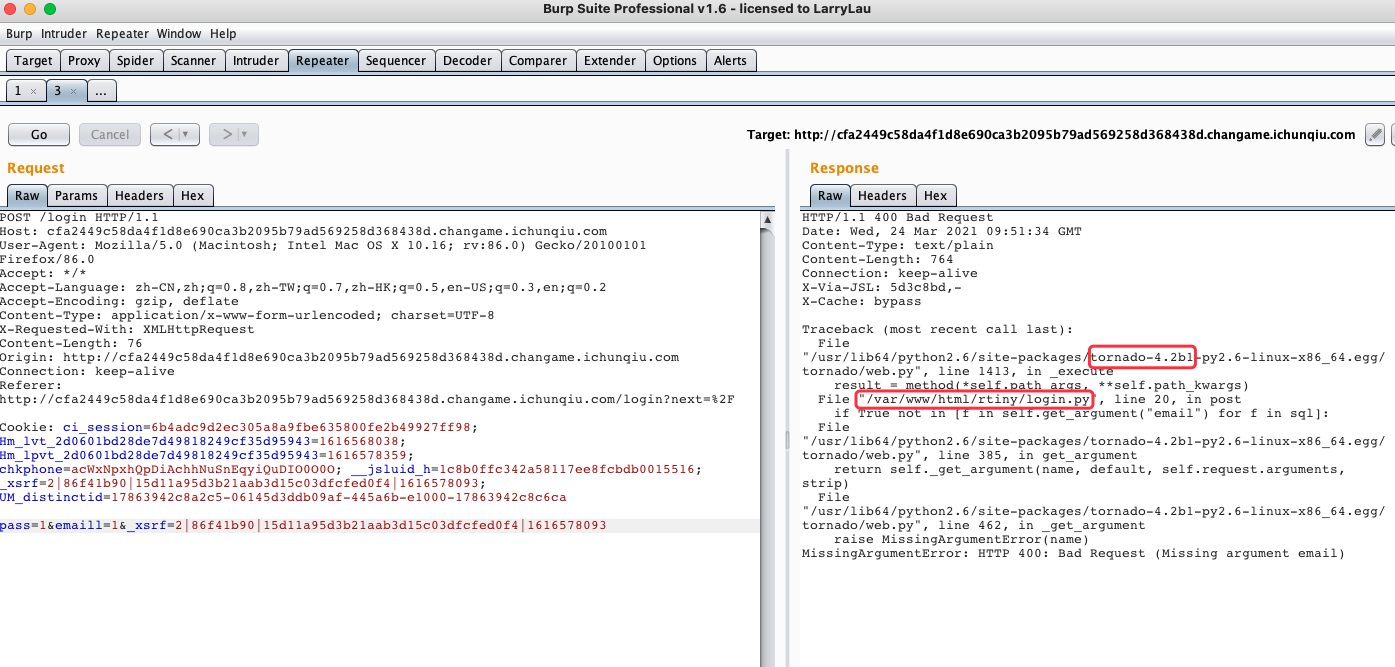Open the Repeater menu

(x=122, y=33)
